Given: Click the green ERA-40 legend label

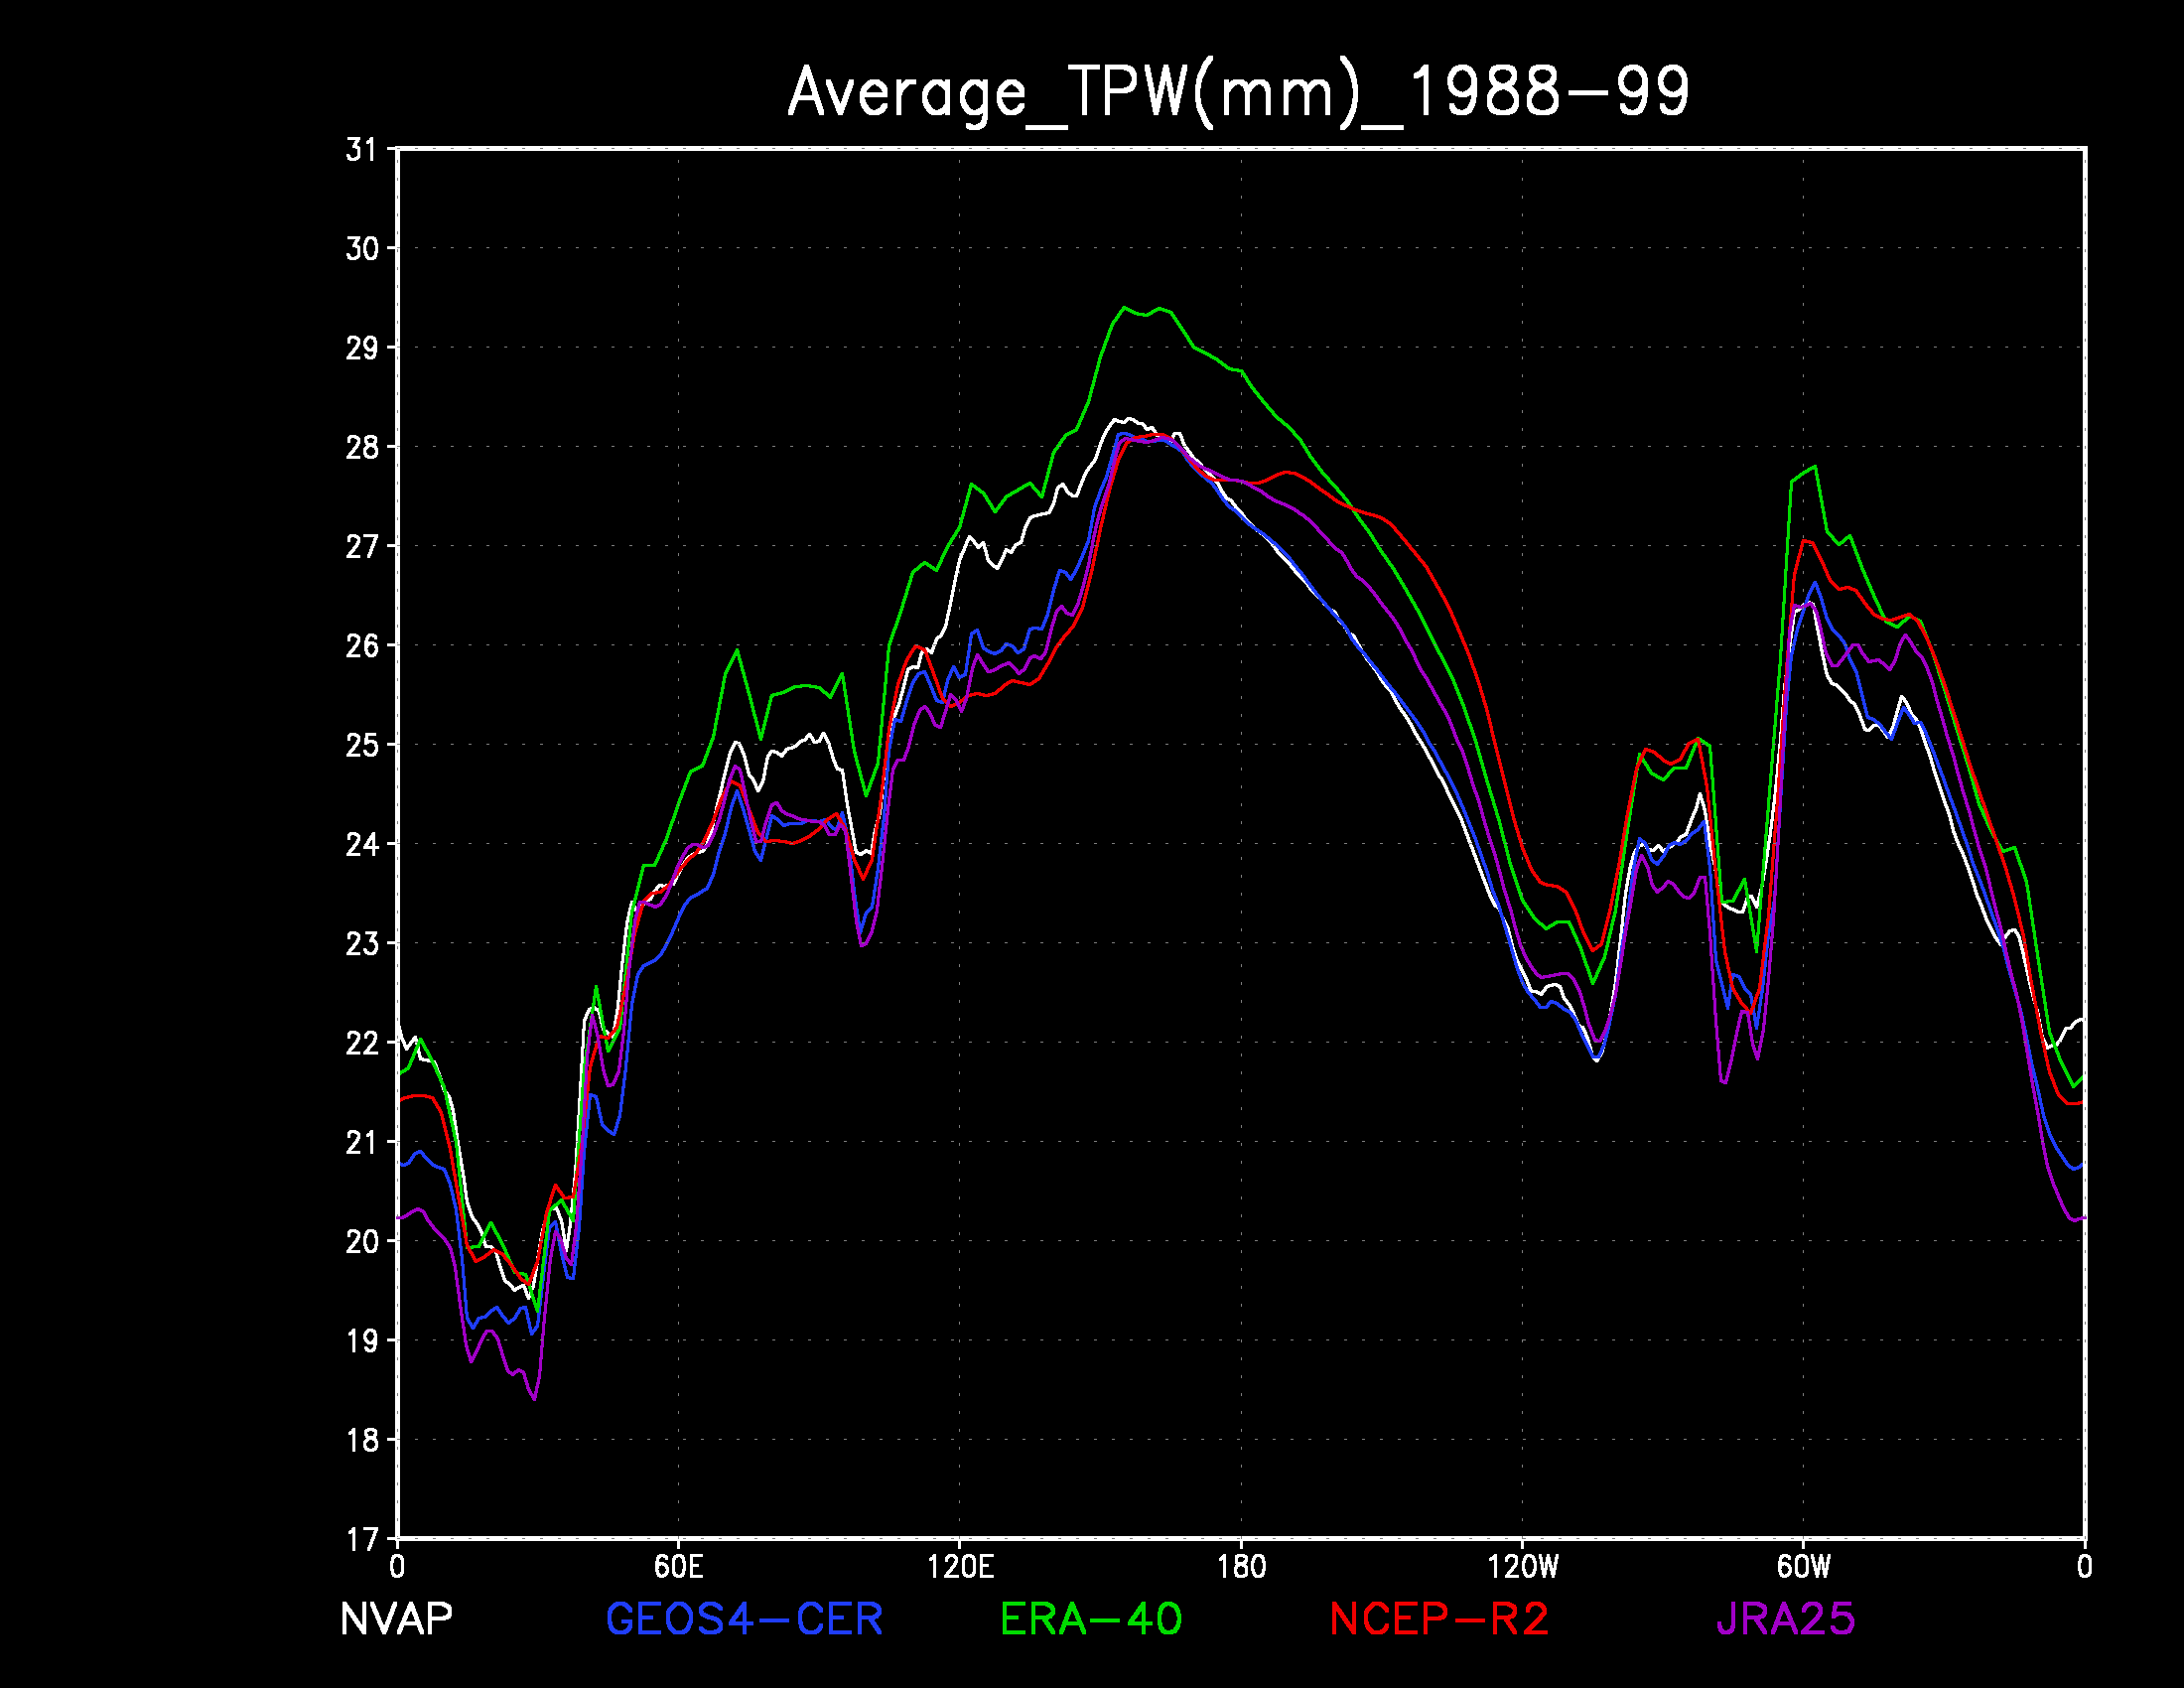Looking at the screenshot, I should pos(1090,1619).
